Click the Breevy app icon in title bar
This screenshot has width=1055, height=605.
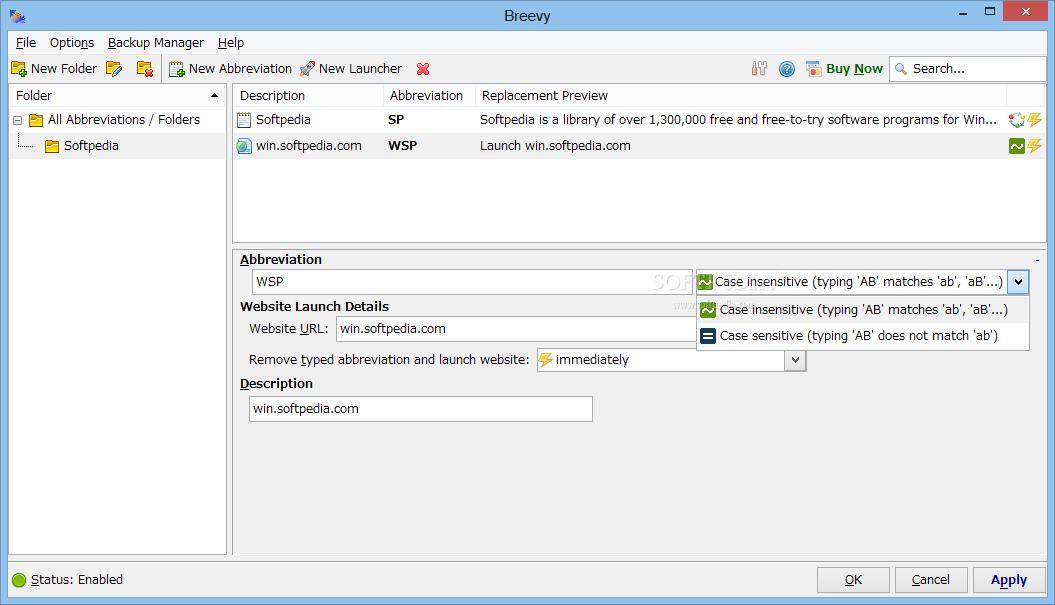pos(17,15)
